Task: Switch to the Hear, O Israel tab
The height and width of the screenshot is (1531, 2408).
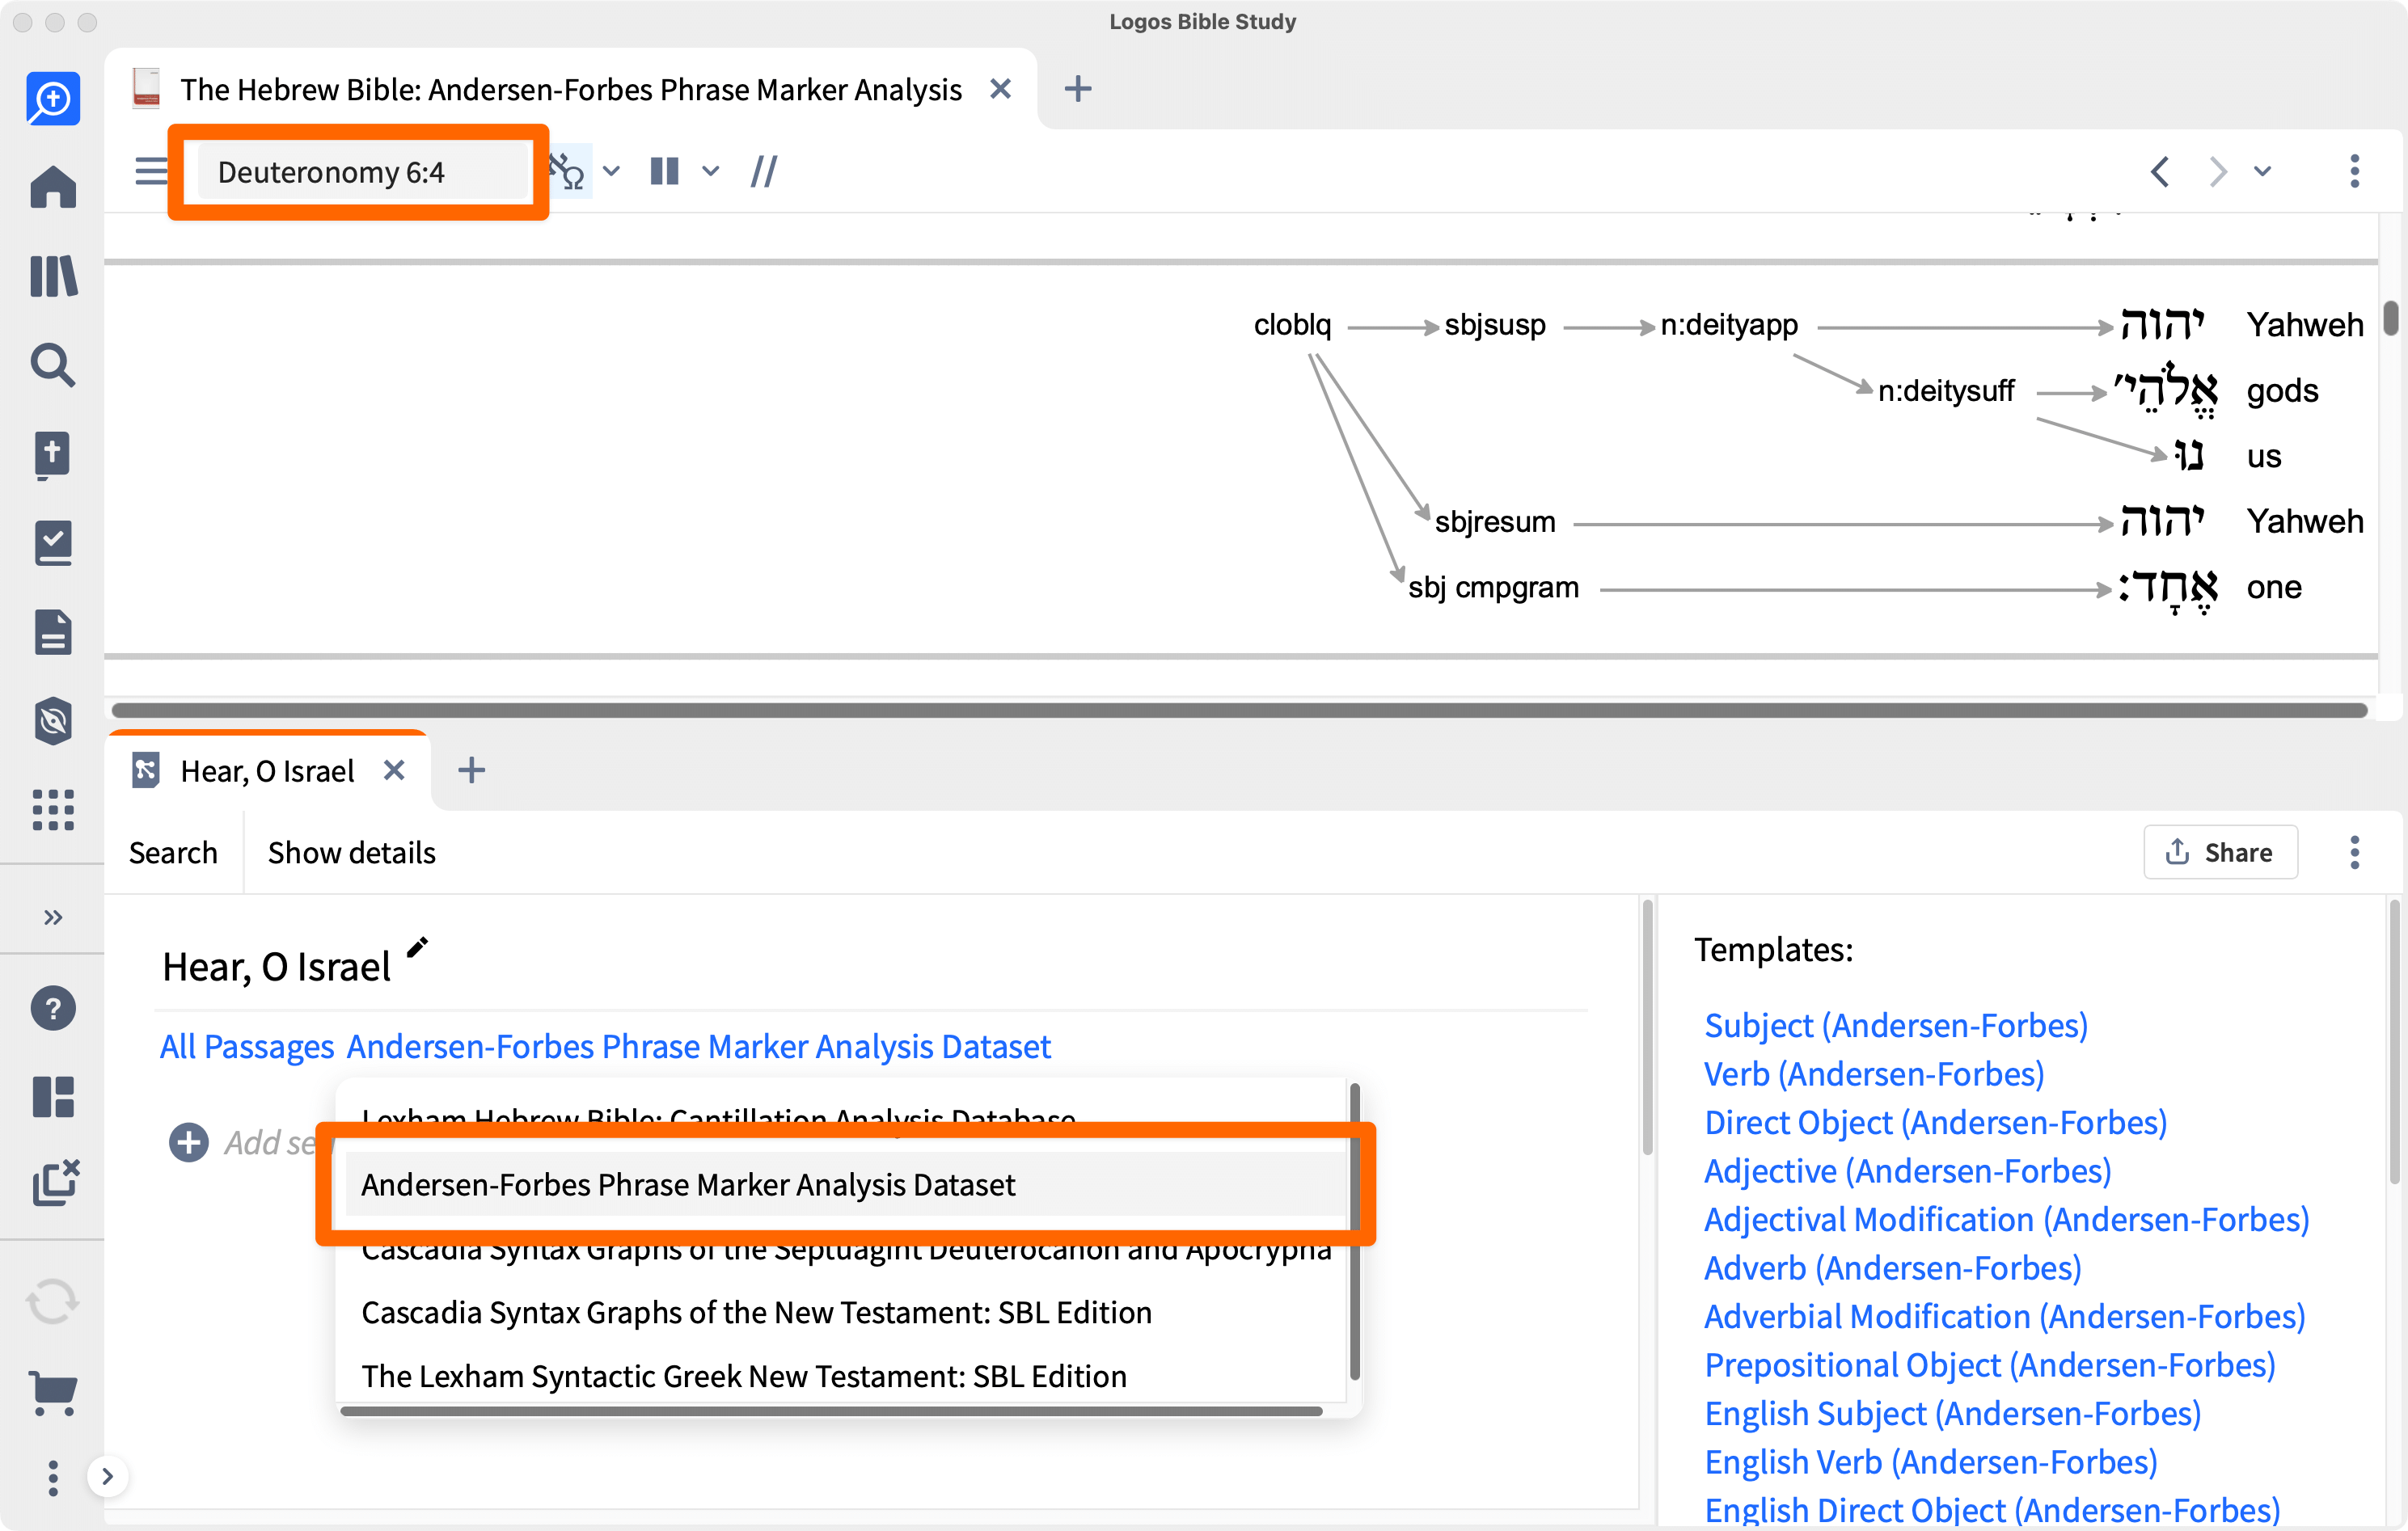Action: pos(268,770)
